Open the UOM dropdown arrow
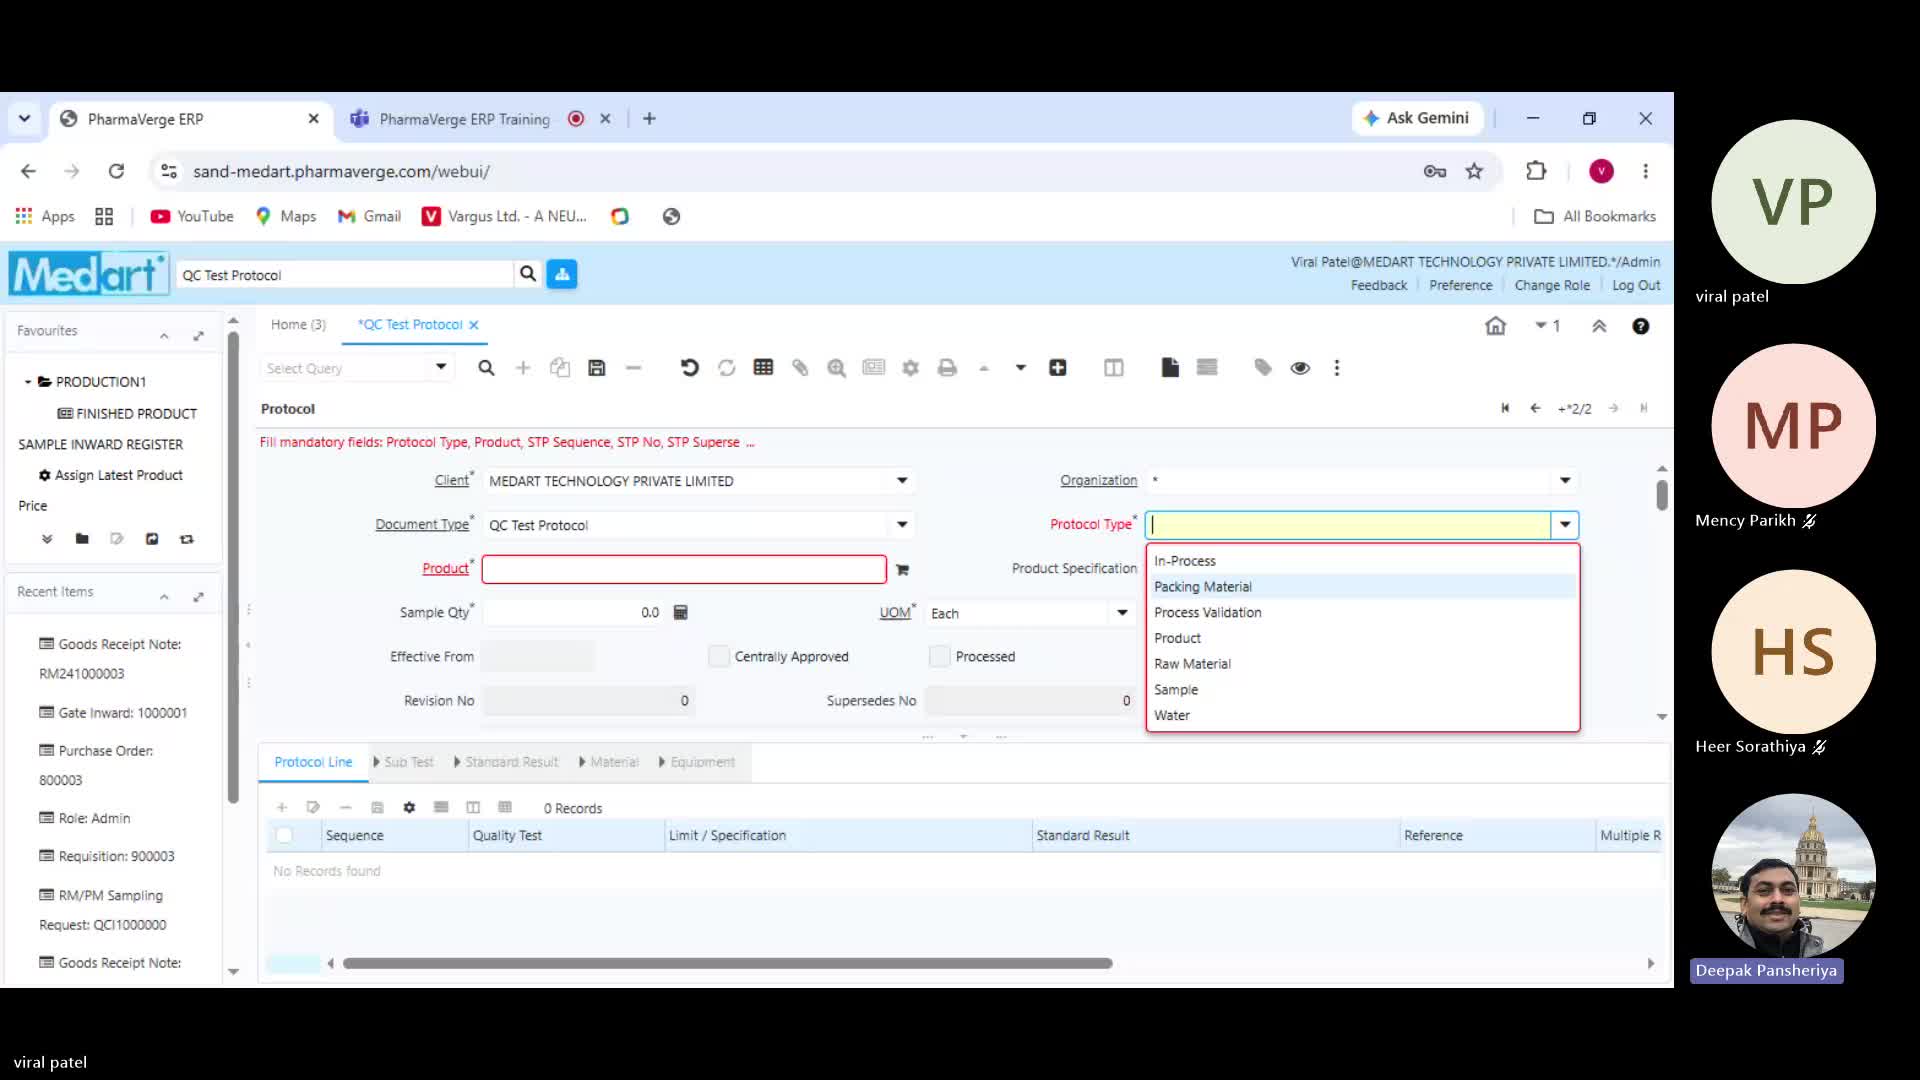The width and height of the screenshot is (1920, 1080). [1122, 613]
